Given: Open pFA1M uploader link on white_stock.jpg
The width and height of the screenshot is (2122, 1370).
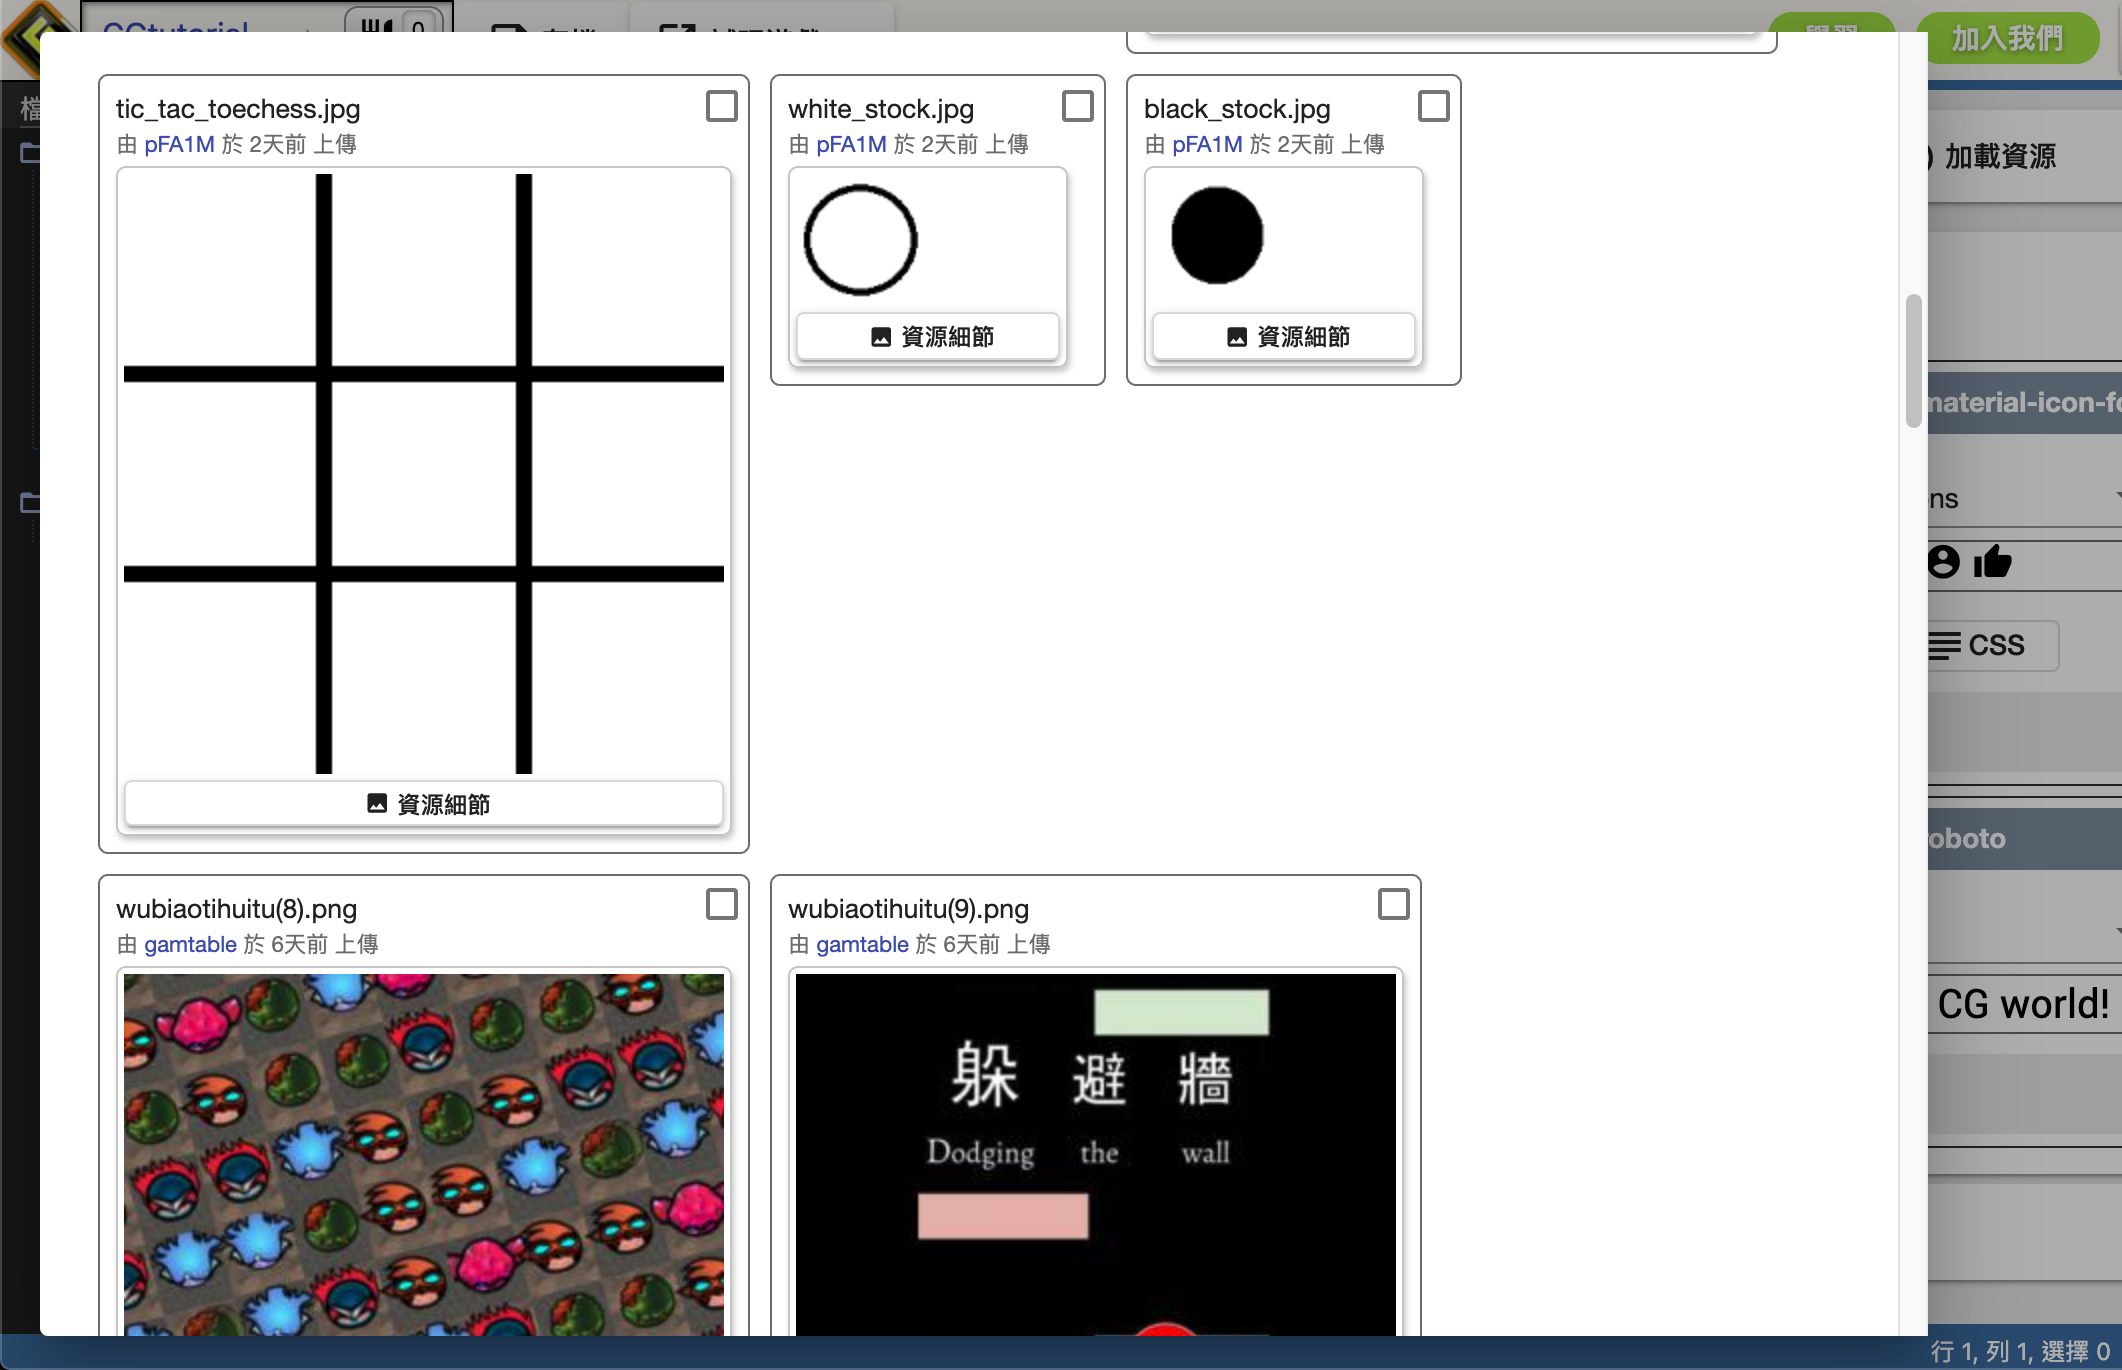Looking at the screenshot, I should (x=851, y=144).
